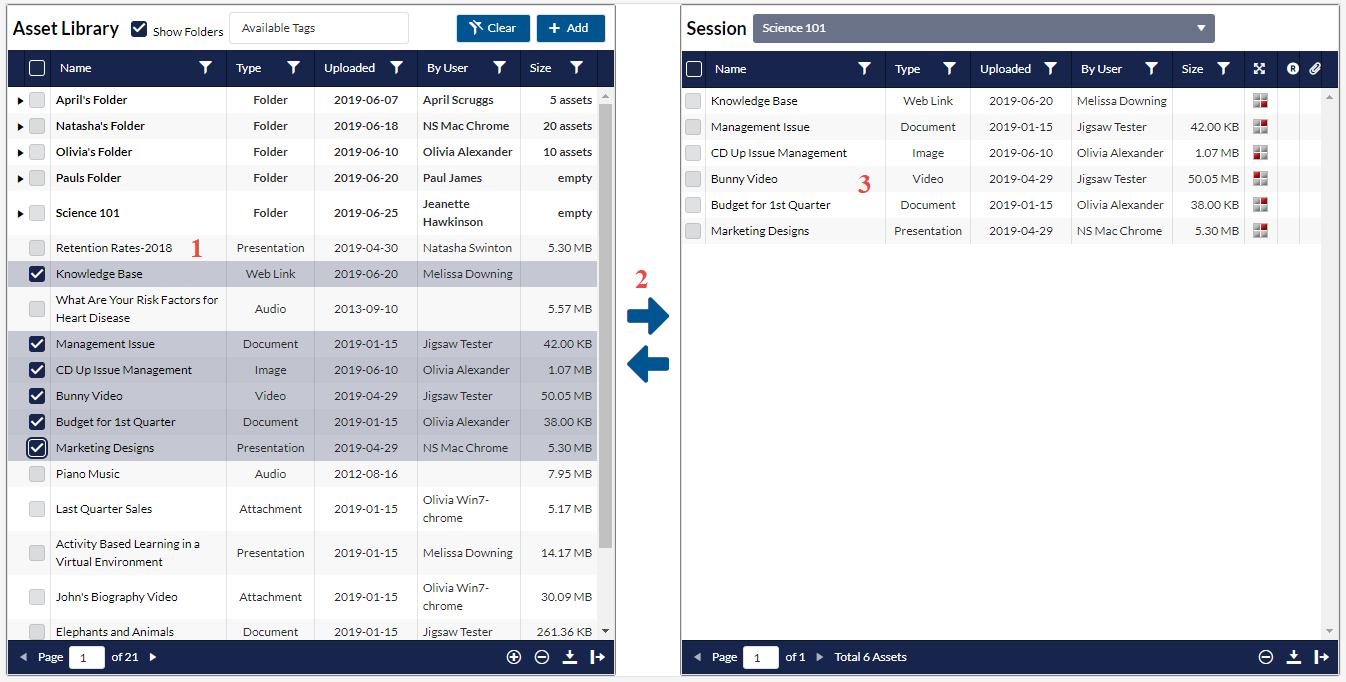
Task: Click the left arrow to remove assets from session
Action: [647, 365]
